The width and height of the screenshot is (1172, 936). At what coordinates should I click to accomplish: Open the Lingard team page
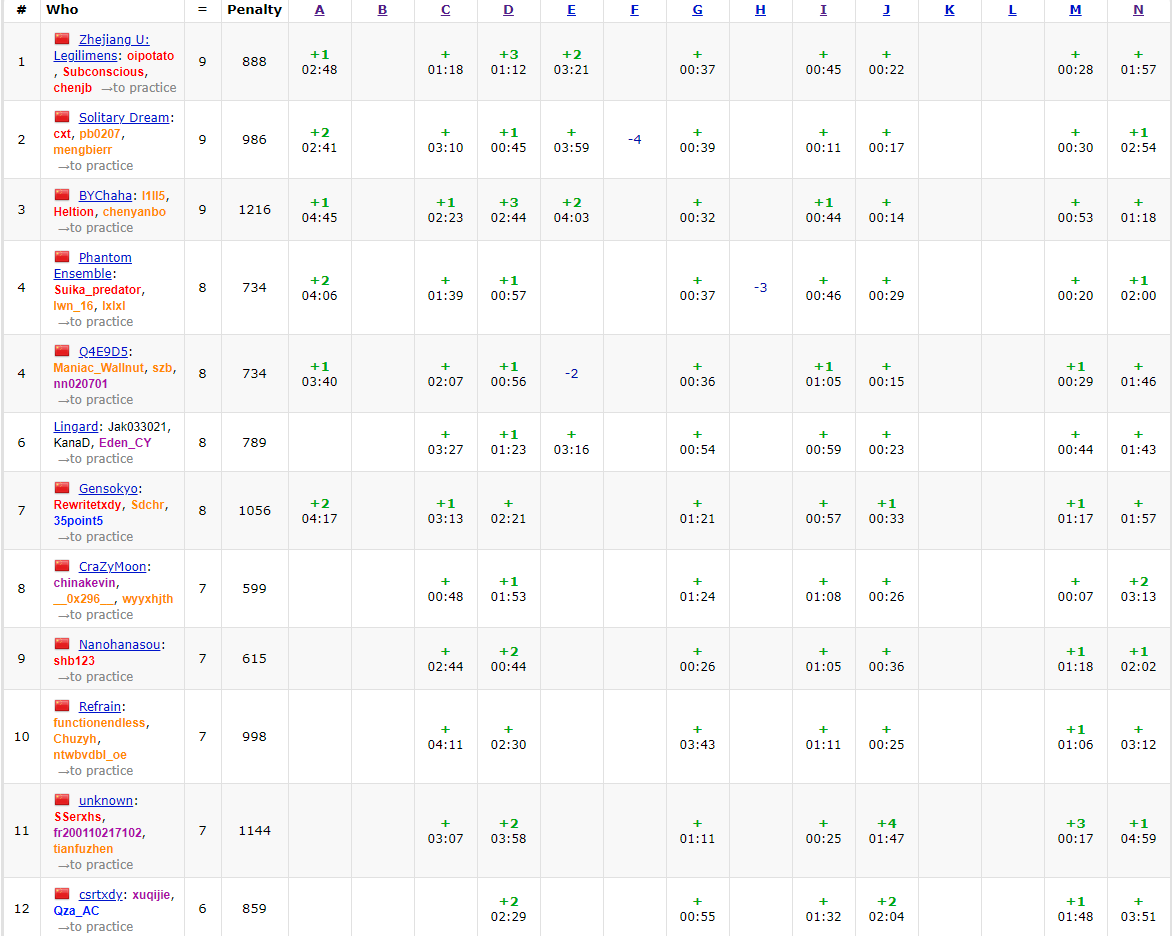coord(76,427)
